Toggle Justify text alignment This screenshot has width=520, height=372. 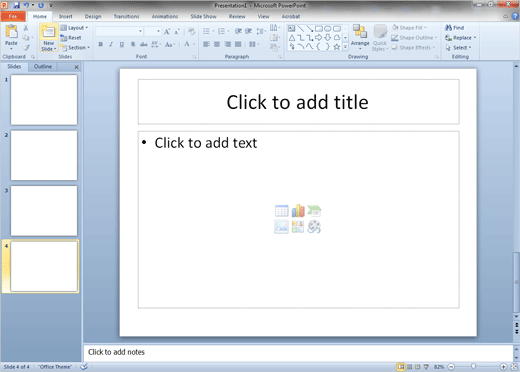(x=238, y=44)
